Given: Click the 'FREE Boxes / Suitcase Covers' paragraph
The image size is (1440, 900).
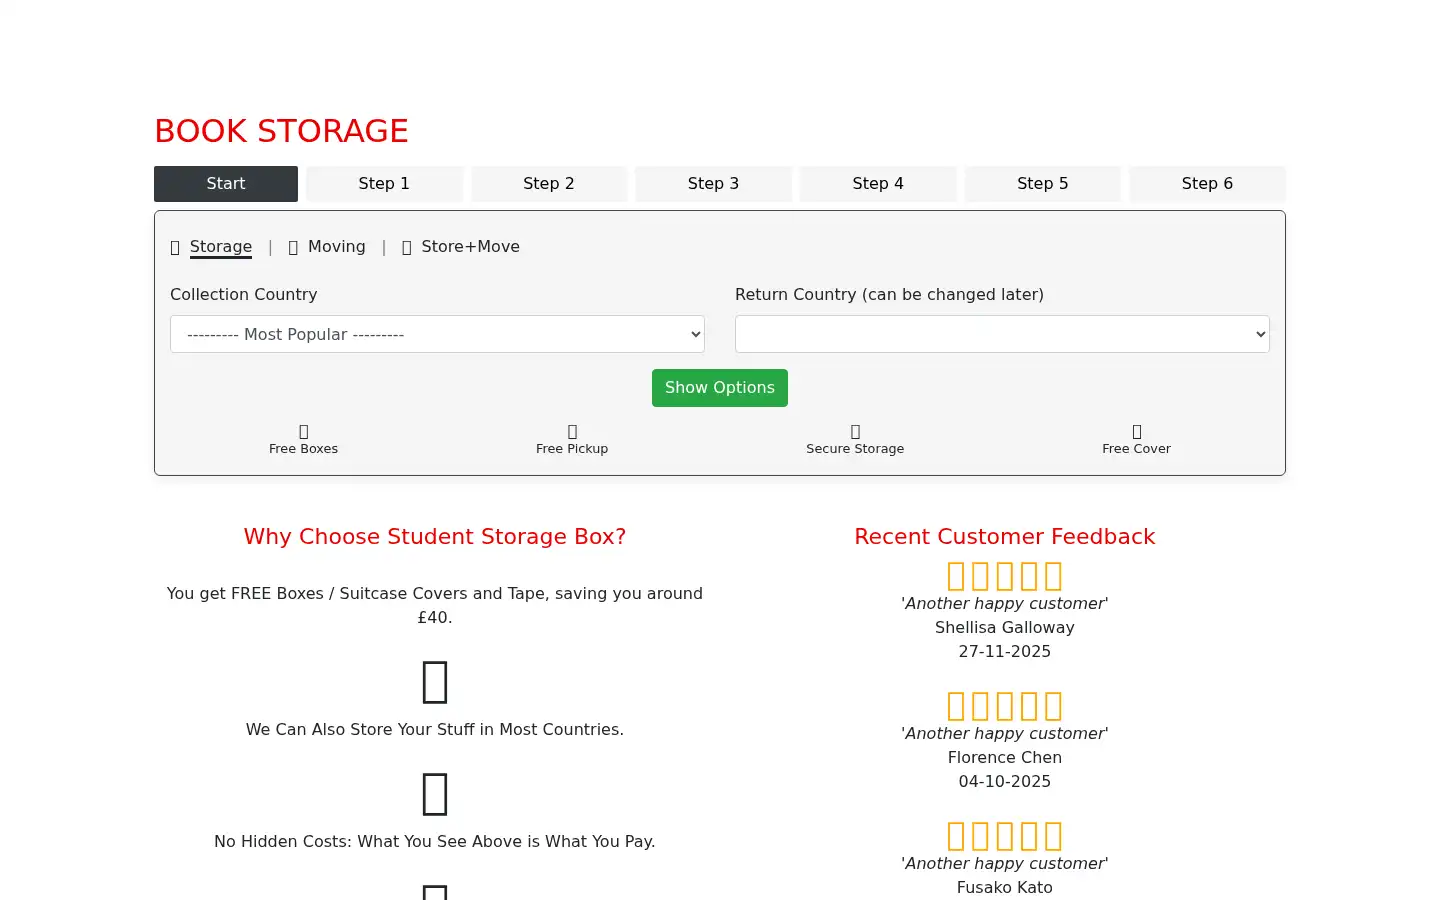Looking at the screenshot, I should [x=435, y=606].
